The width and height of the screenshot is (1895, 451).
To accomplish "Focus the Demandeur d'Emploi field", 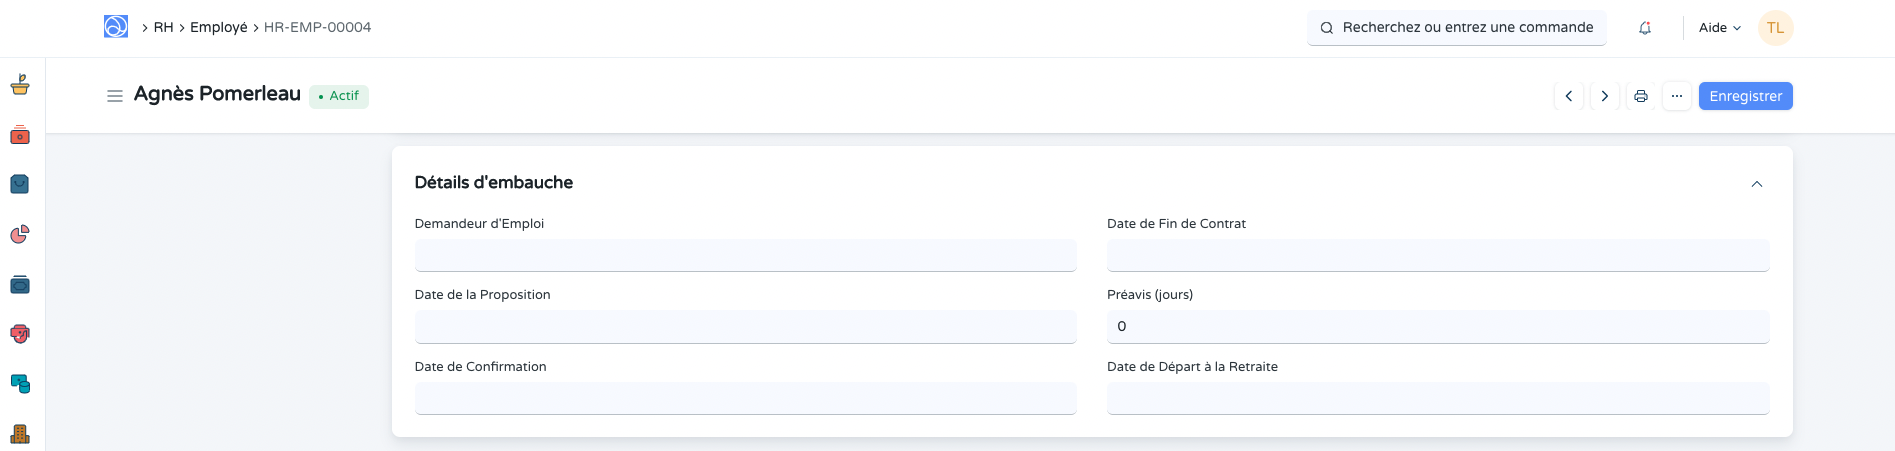I will pos(745,255).
